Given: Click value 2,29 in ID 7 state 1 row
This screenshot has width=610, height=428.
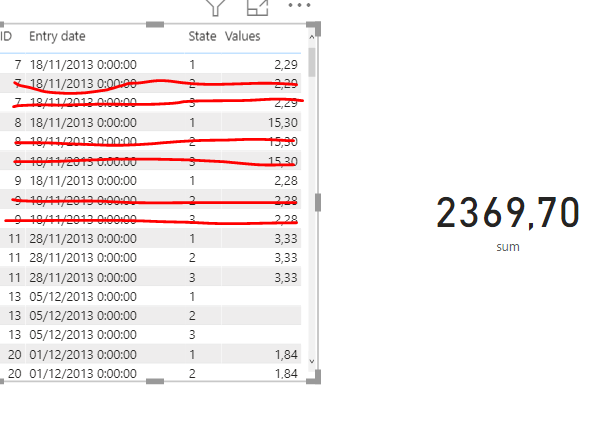Looking at the screenshot, I should (x=286, y=65).
